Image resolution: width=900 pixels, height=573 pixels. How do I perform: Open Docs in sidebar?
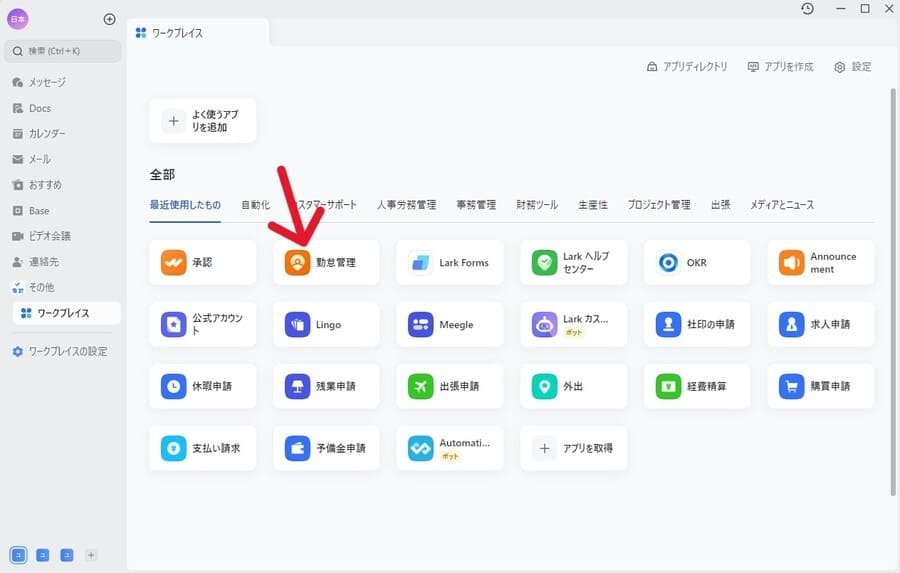click(x=63, y=108)
